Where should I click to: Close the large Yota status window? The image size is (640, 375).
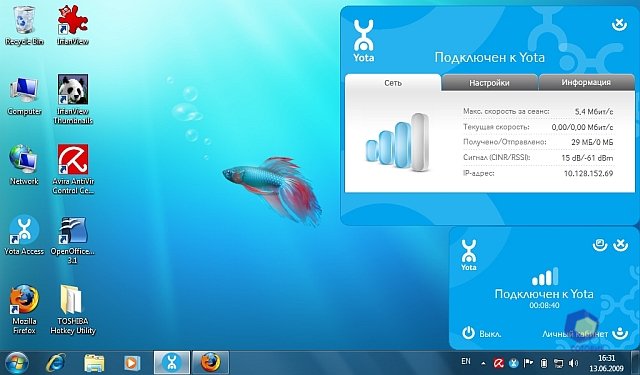[619, 24]
